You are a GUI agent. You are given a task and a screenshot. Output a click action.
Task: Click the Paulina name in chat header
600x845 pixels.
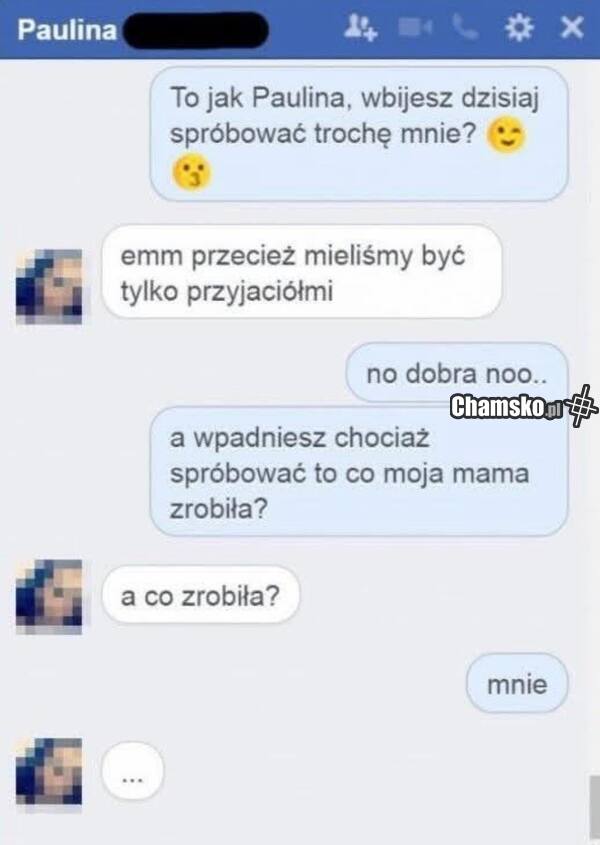point(67,30)
